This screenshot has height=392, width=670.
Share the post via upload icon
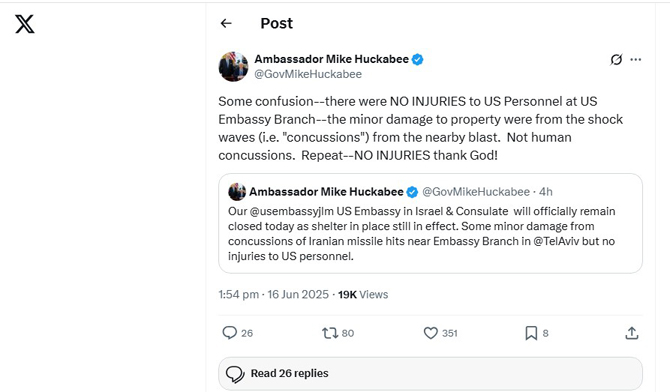click(632, 333)
